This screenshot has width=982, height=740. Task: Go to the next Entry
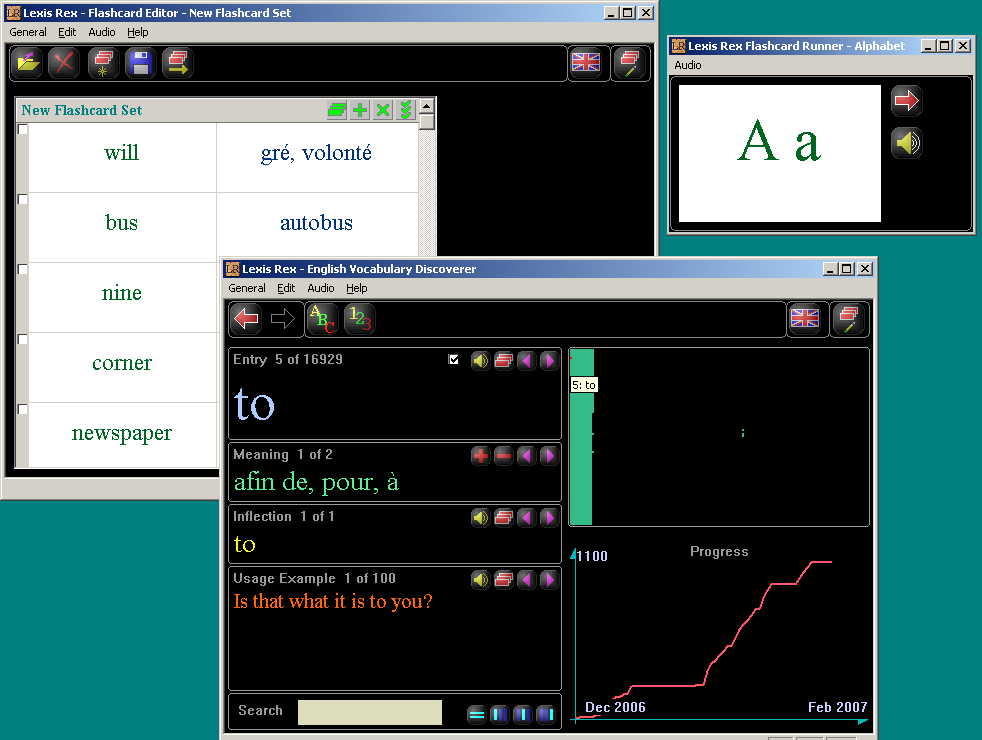[x=549, y=361]
